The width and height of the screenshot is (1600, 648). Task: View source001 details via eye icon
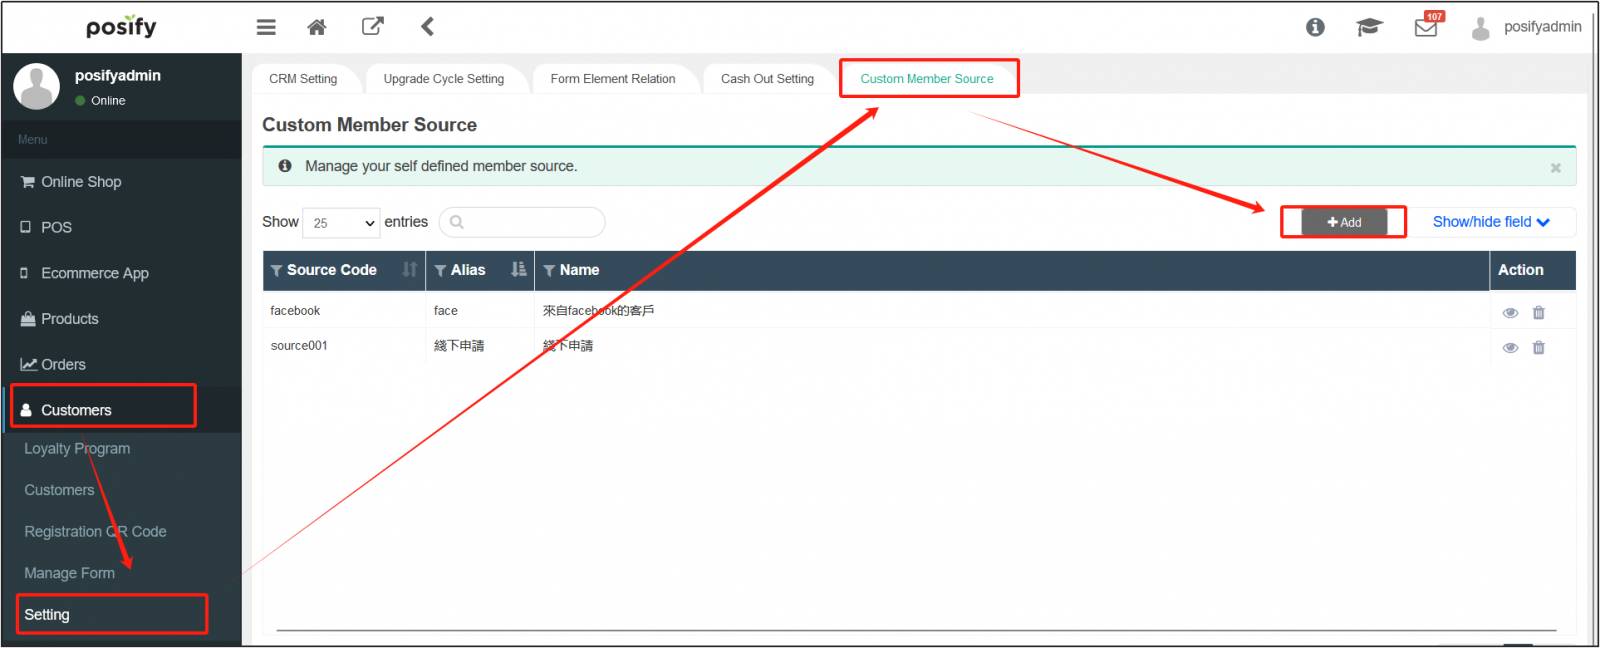(x=1510, y=348)
